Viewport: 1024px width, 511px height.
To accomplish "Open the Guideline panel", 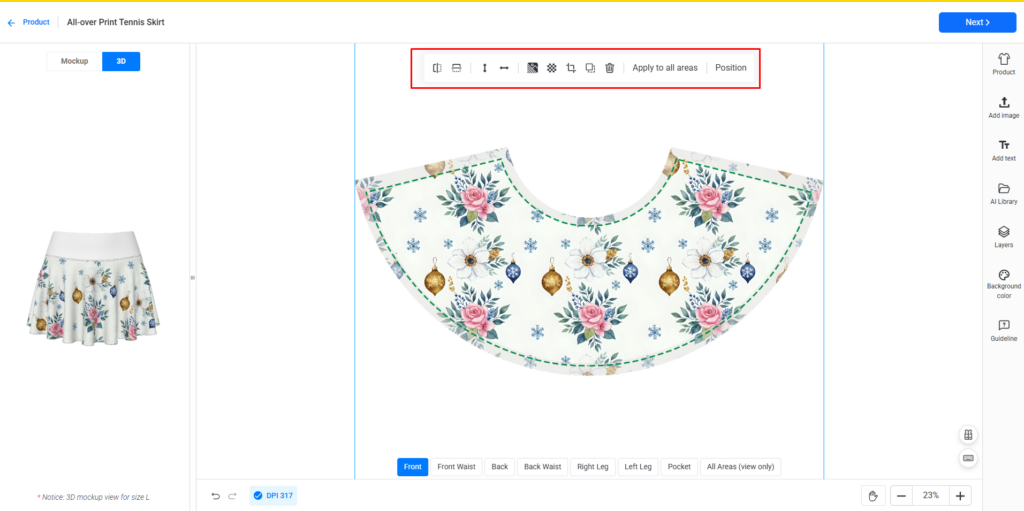I will coord(1003,330).
